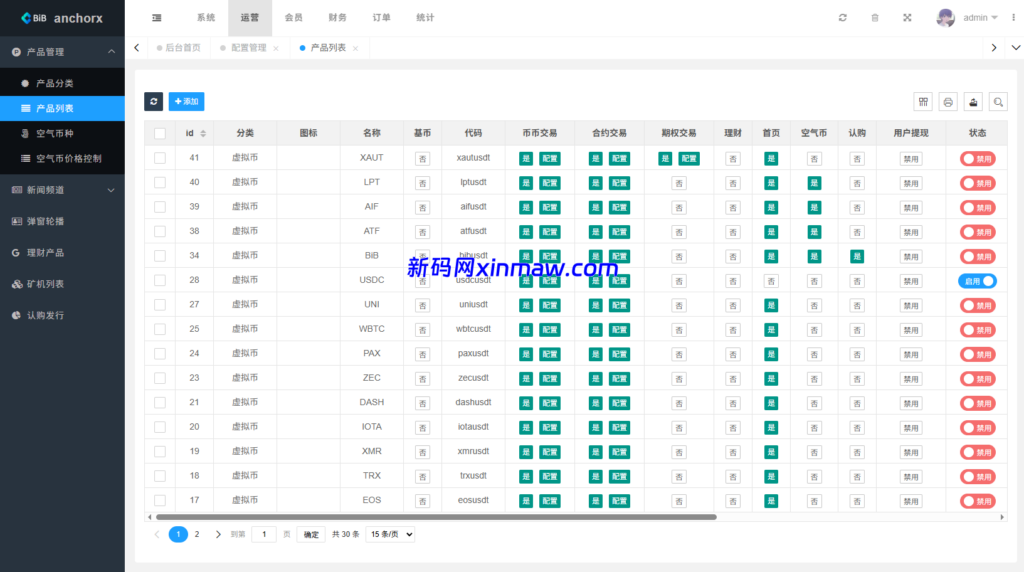Switch to the 订单 top menu
1024x572 pixels.
[x=381, y=18]
